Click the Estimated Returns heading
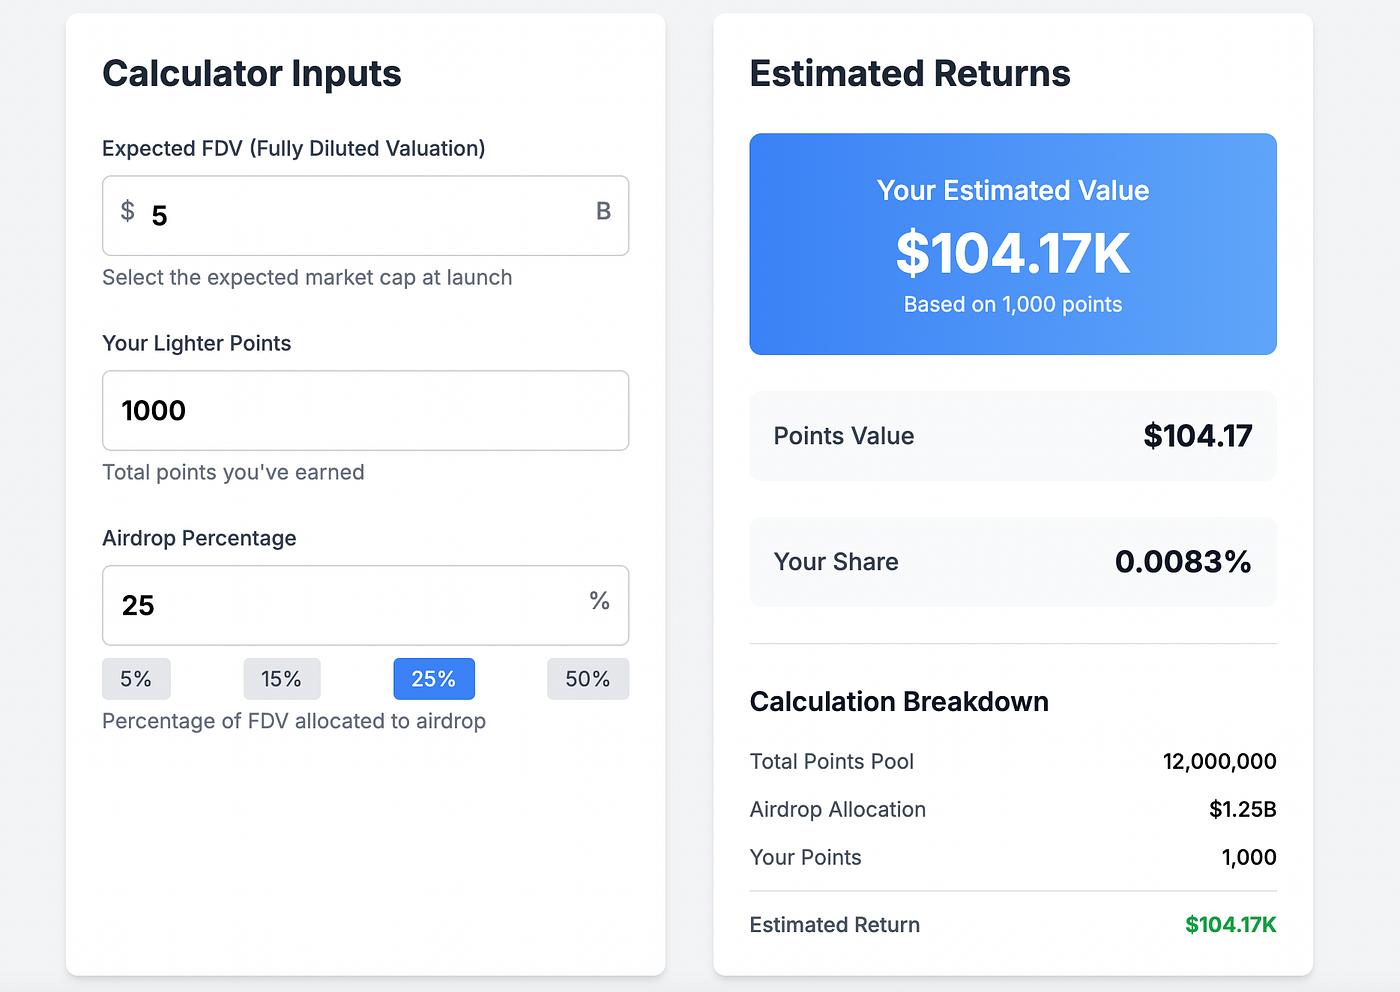Screen dimensions: 1400x992 (910, 73)
